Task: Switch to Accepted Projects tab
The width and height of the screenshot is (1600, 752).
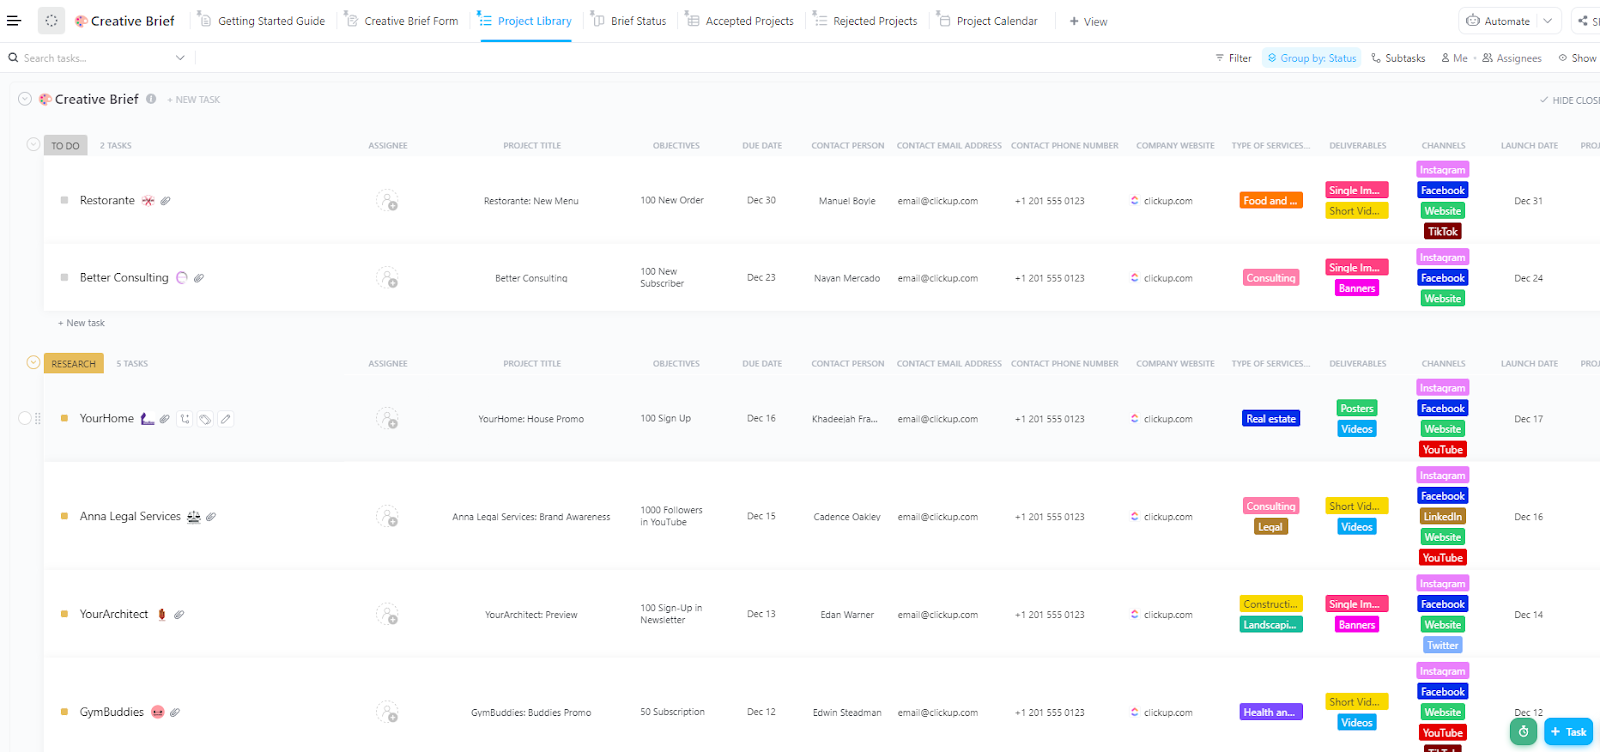Action: tap(740, 21)
